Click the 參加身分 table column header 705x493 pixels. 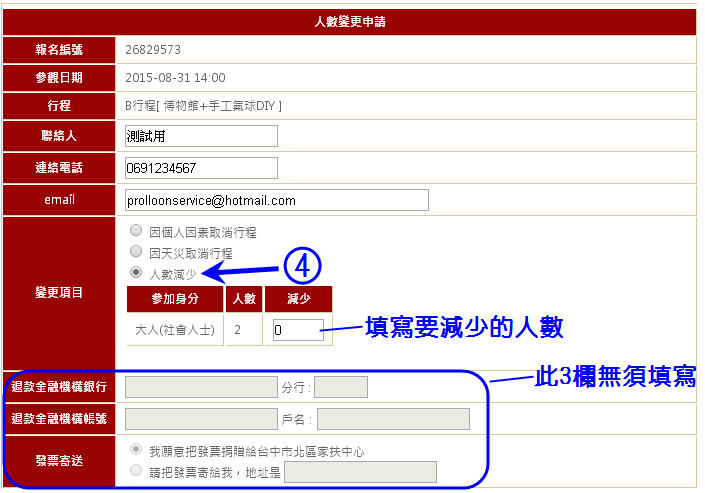[x=174, y=299]
